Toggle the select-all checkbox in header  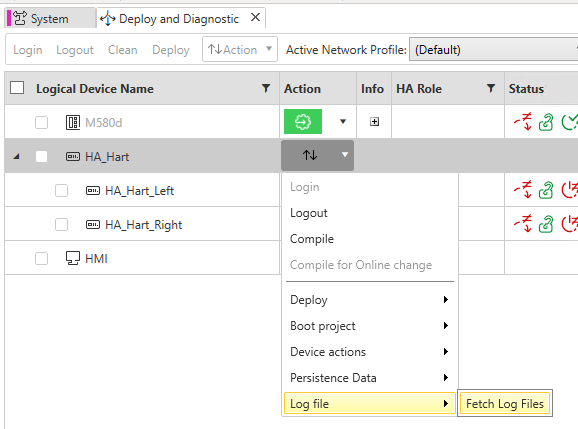tap(17, 88)
